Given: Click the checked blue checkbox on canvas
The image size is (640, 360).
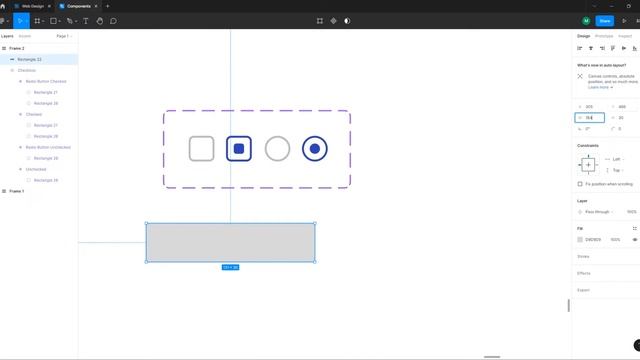Looking at the screenshot, I should pos(239,149).
